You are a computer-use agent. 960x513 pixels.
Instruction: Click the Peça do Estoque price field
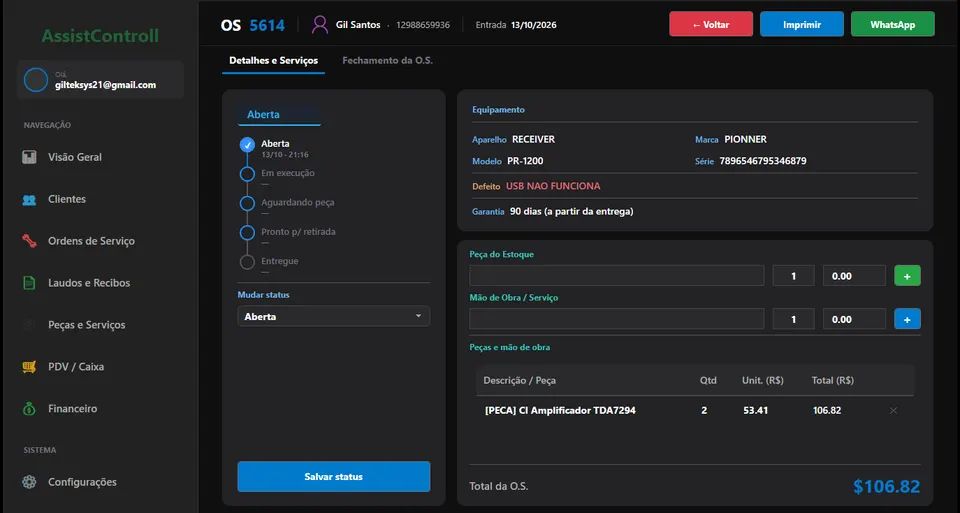854,276
